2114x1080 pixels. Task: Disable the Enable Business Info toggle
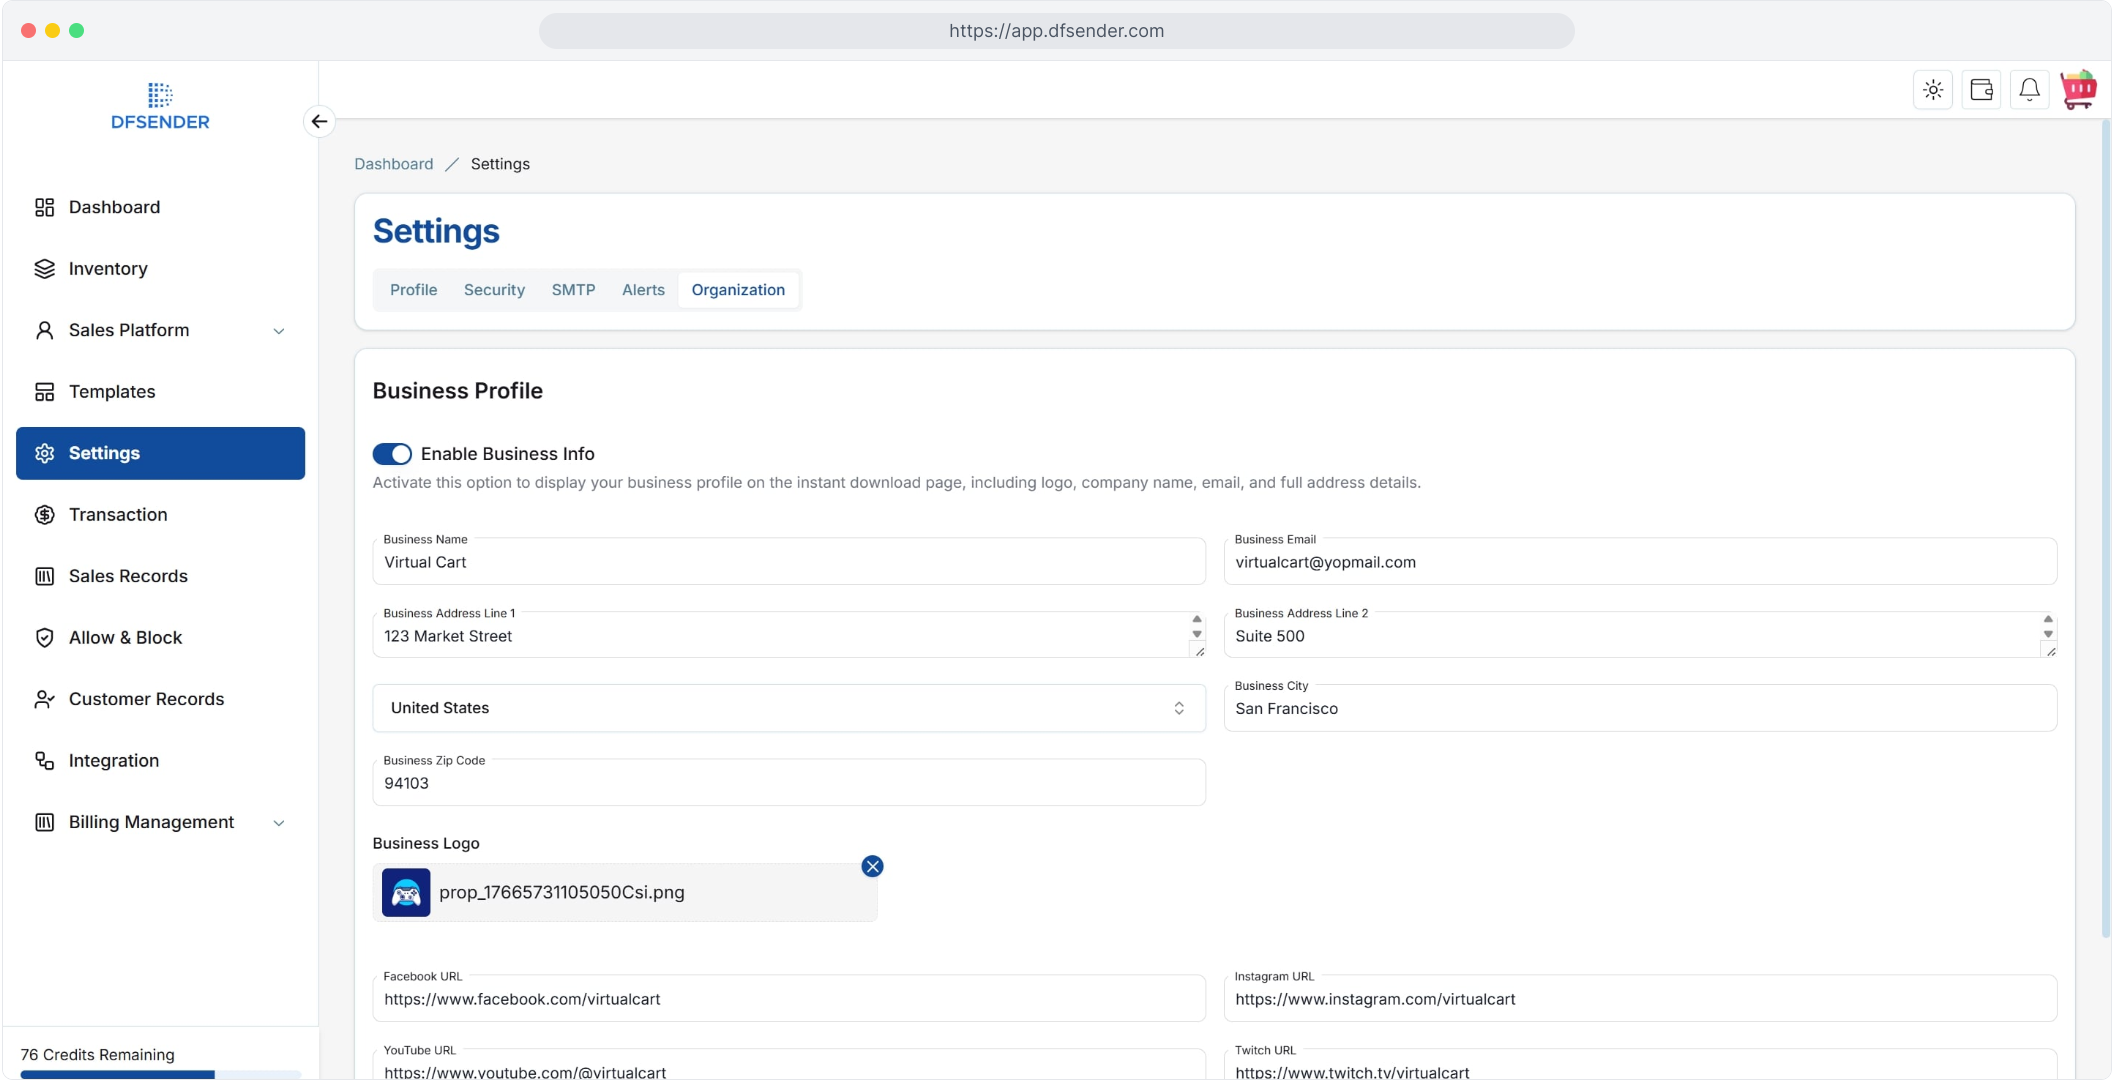392,454
